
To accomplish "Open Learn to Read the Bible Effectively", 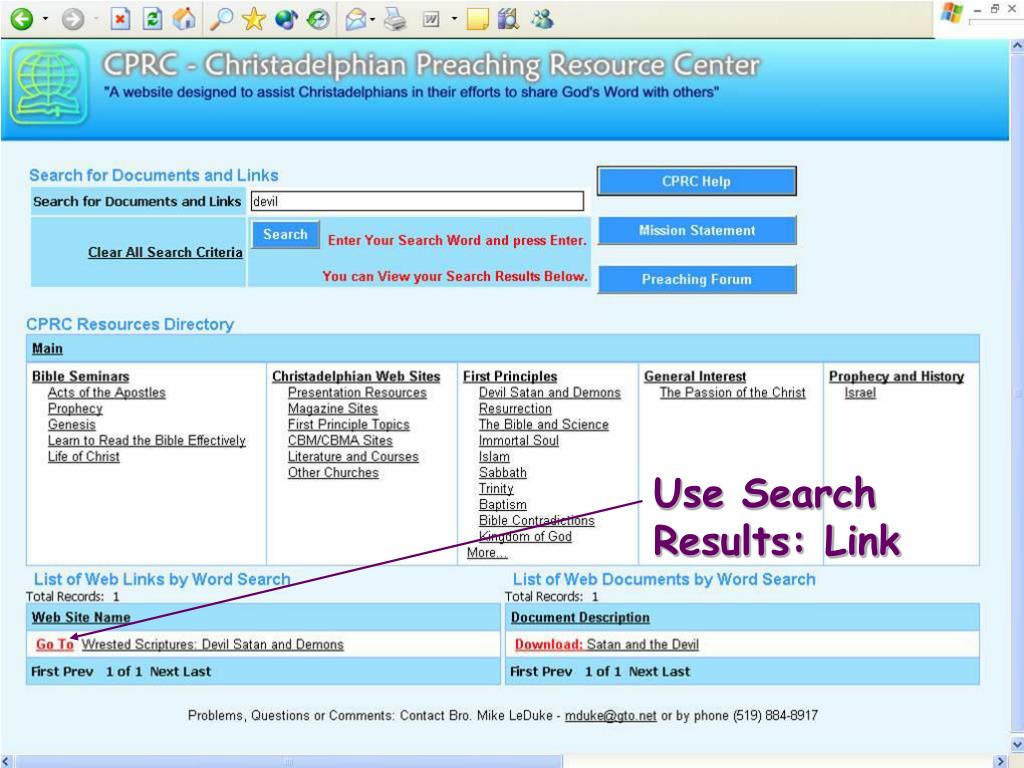I will (x=147, y=441).
